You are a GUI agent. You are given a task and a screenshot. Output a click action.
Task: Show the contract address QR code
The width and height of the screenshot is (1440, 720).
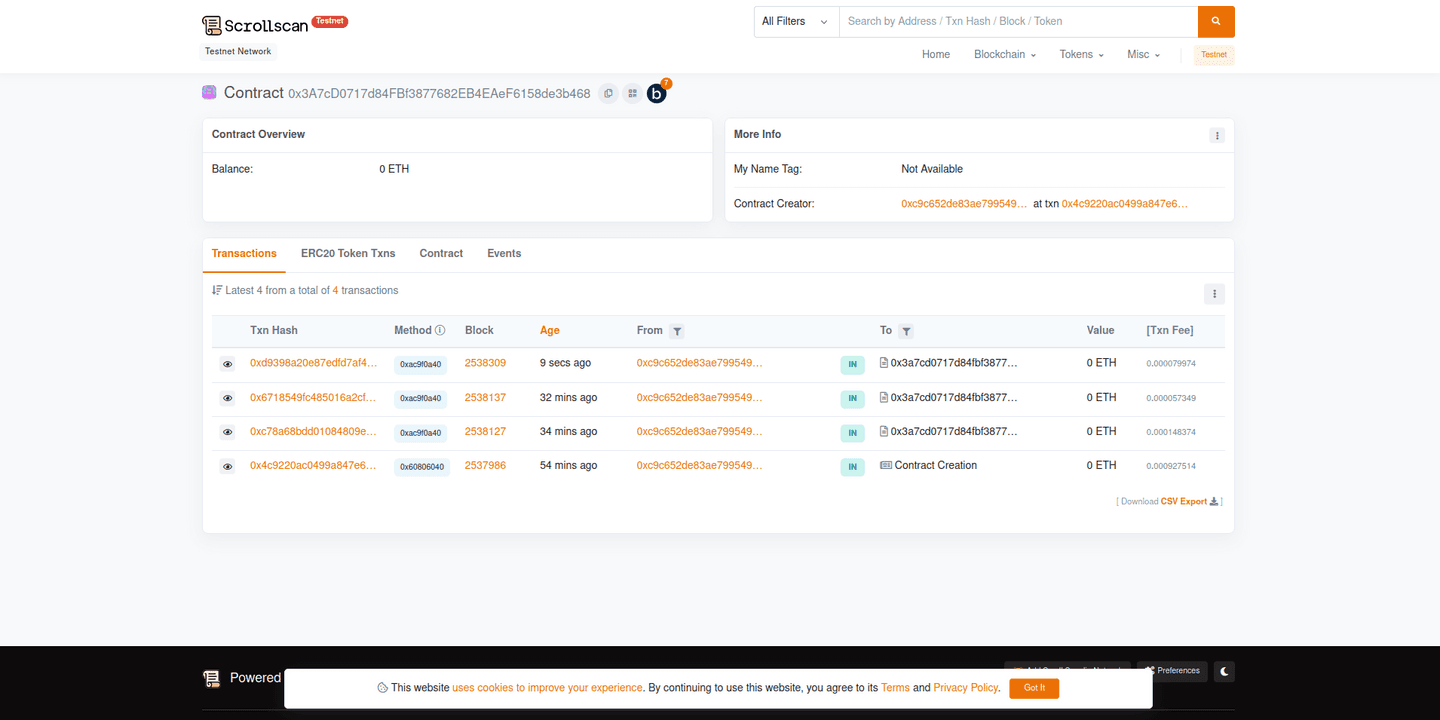tap(632, 93)
